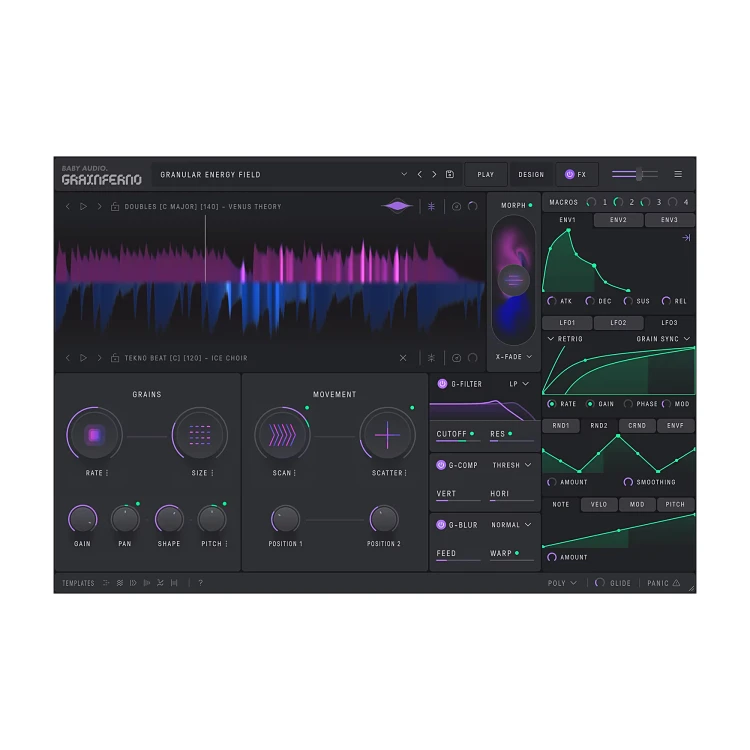The width and height of the screenshot is (750, 750).
Task: Open the preset list dropdown arrow
Action: tap(404, 174)
